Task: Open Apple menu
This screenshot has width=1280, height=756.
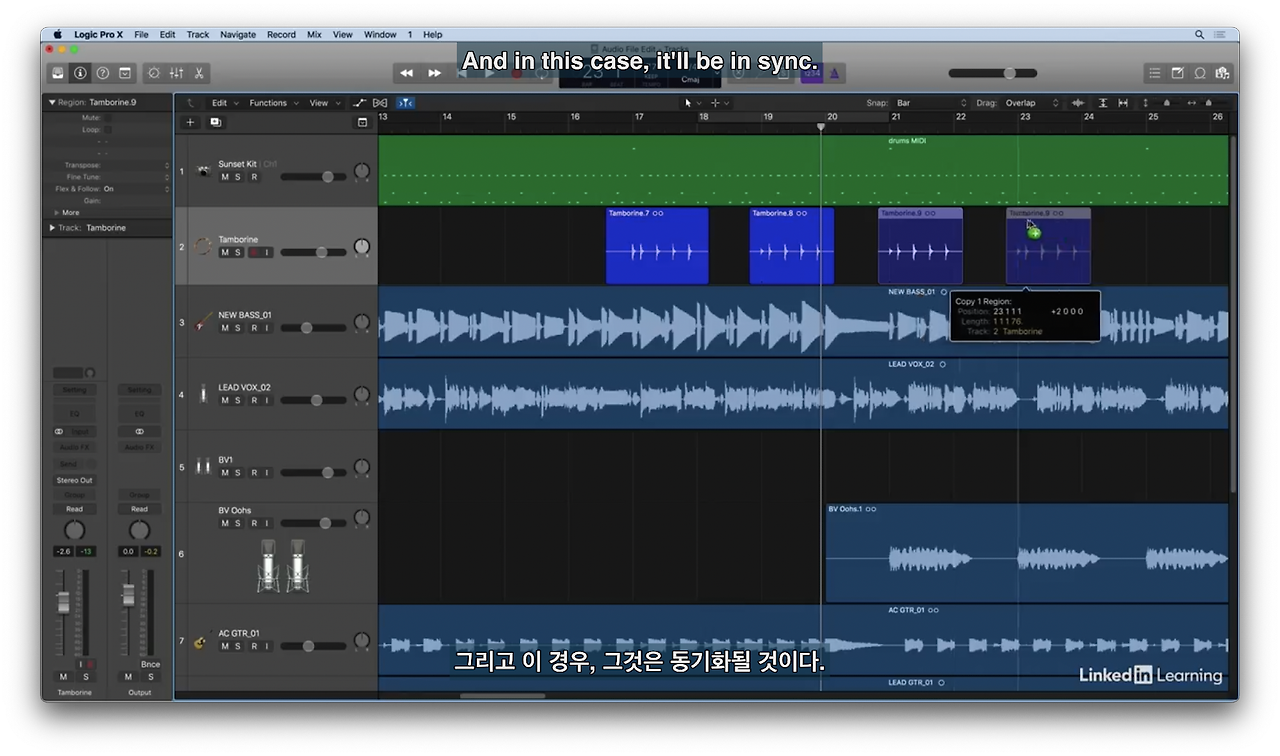Action: pyautogui.click(x=58, y=34)
